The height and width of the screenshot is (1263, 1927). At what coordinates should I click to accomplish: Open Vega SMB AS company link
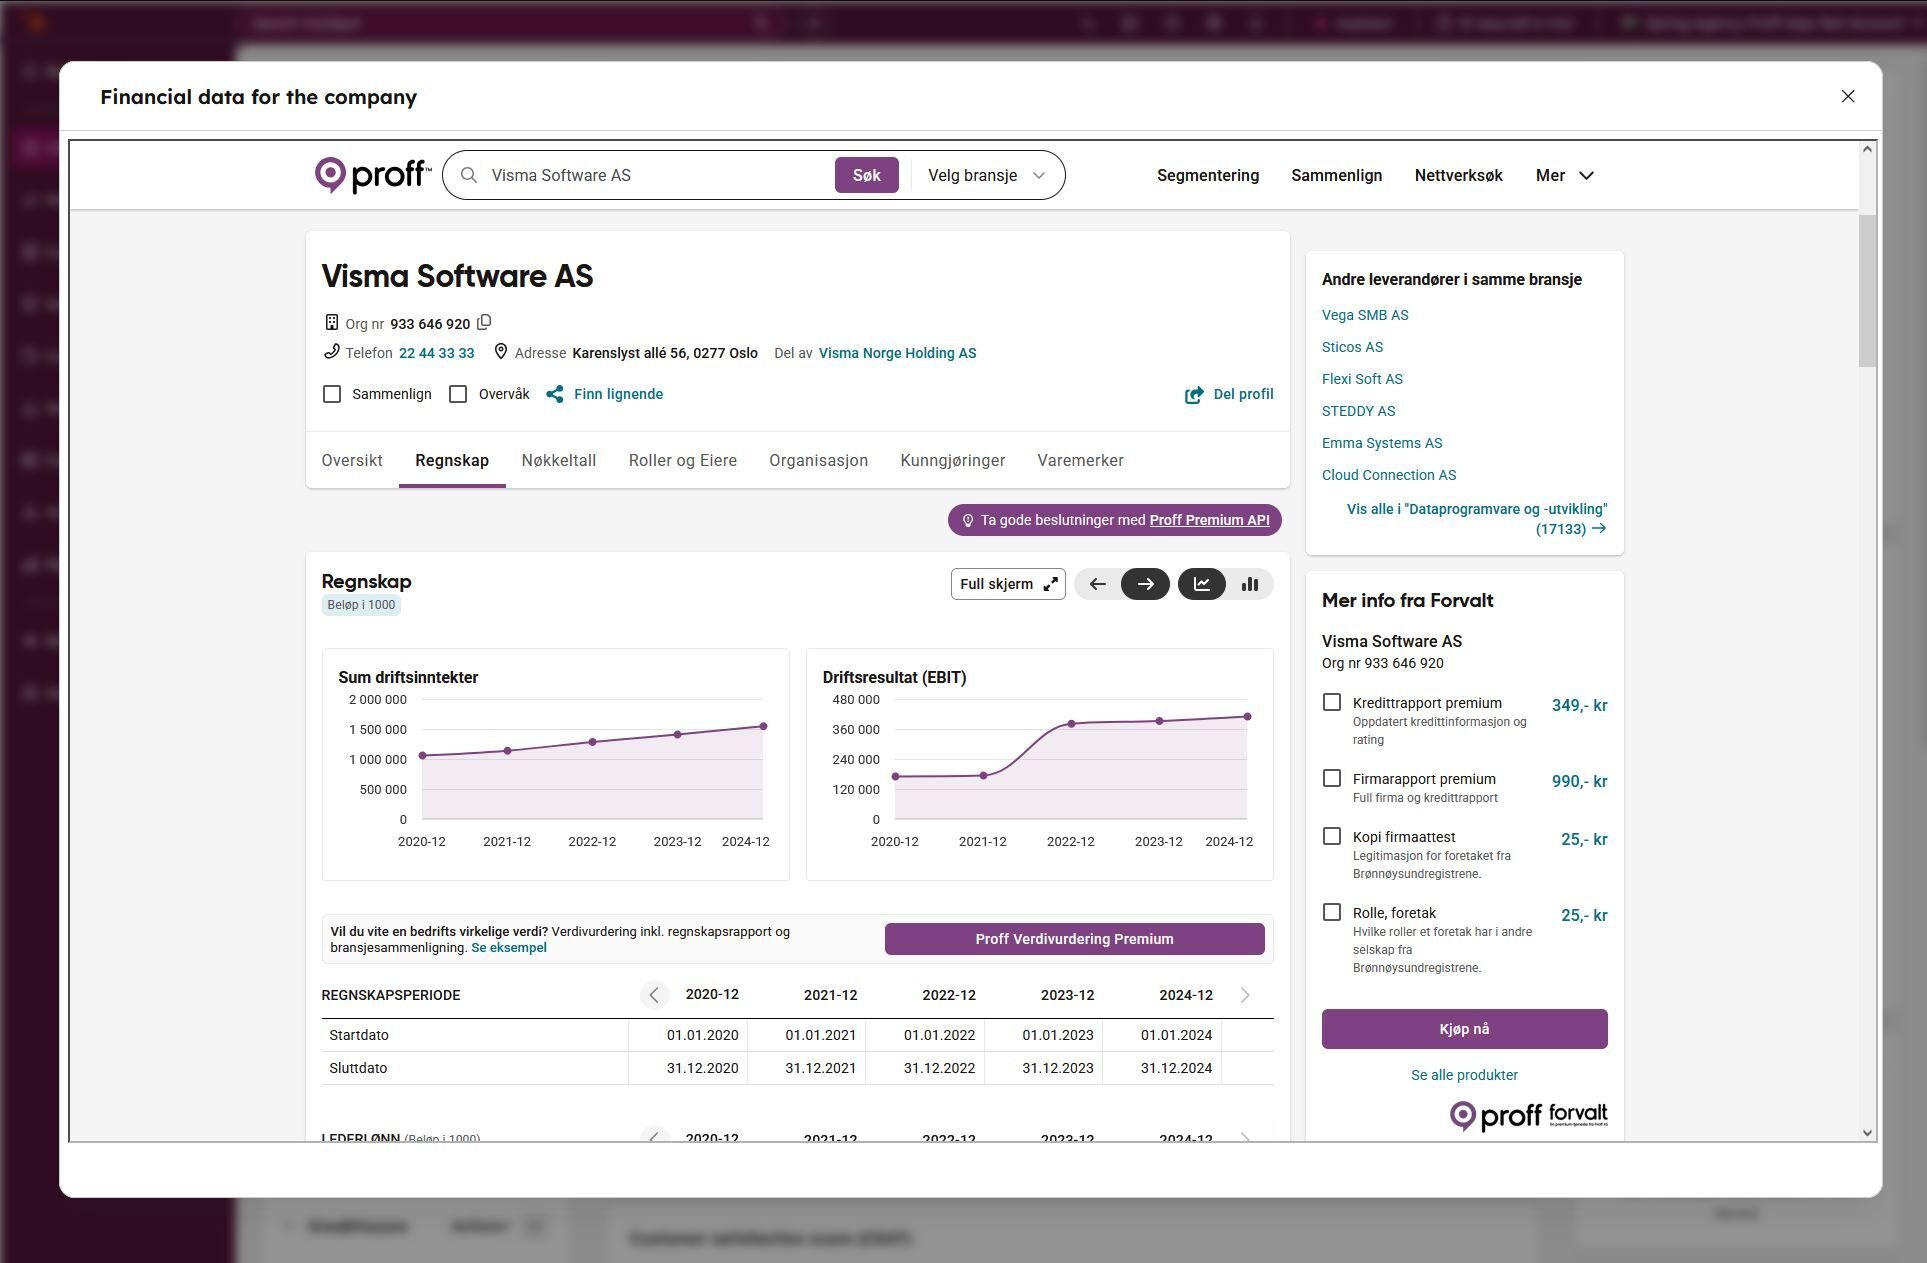tap(1365, 315)
